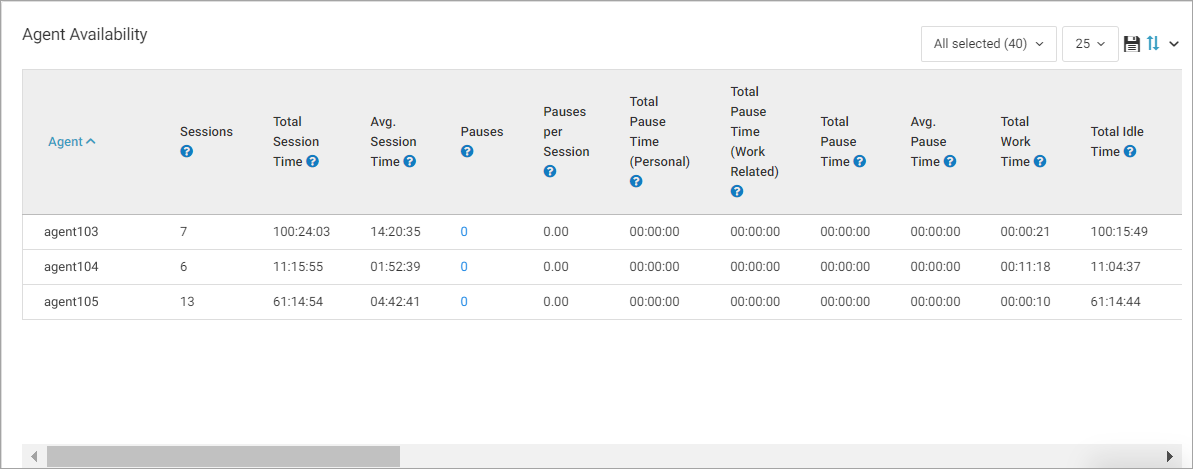The image size is (1193, 469).
Task: Open help icon beside Total Session Time
Action: point(312,161)
